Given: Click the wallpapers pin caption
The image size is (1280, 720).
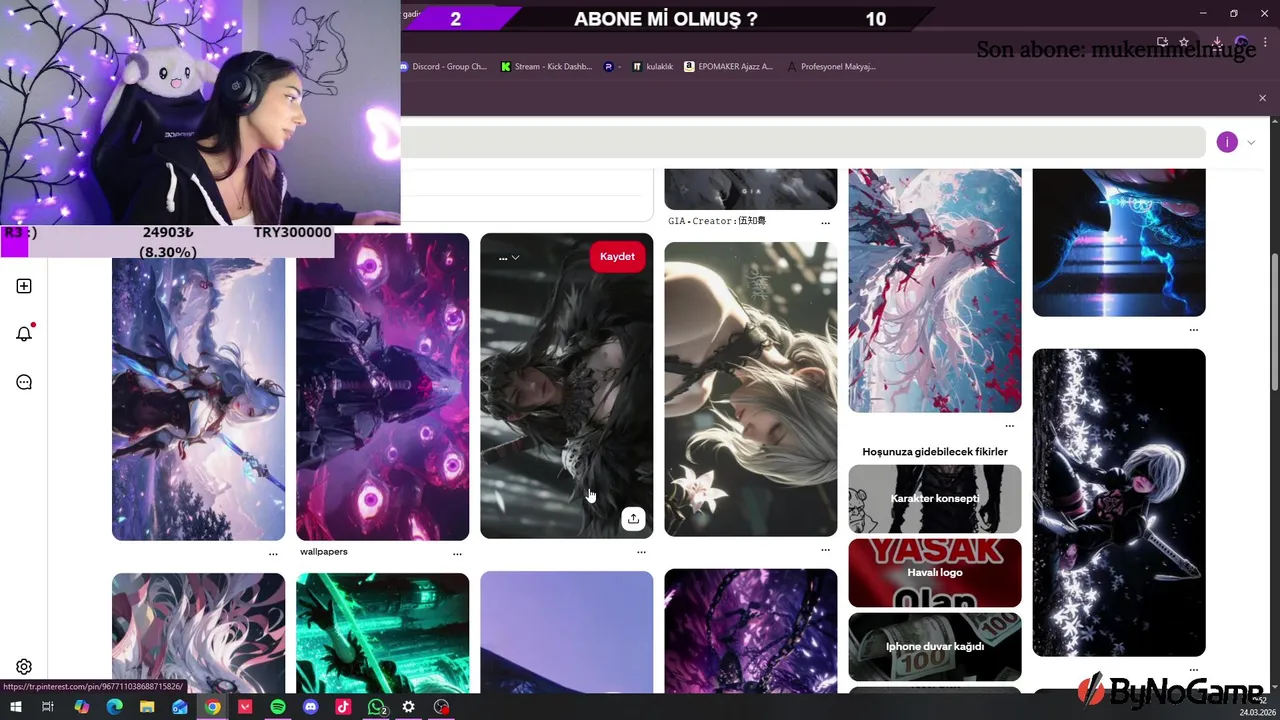Looking at the screenshot, I should coord(324,551).
